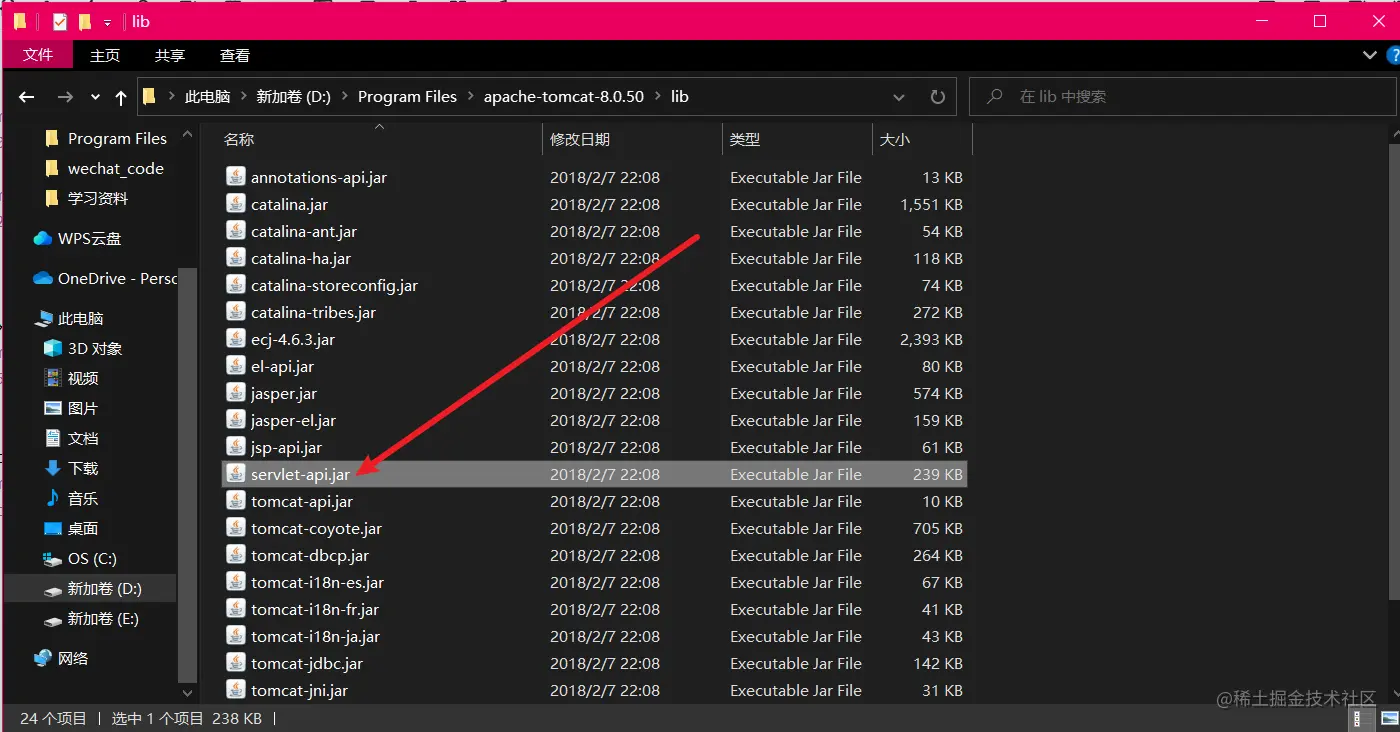Click the 文档 document icon
The image size is (1400, 732).
(x=53, y=438)
